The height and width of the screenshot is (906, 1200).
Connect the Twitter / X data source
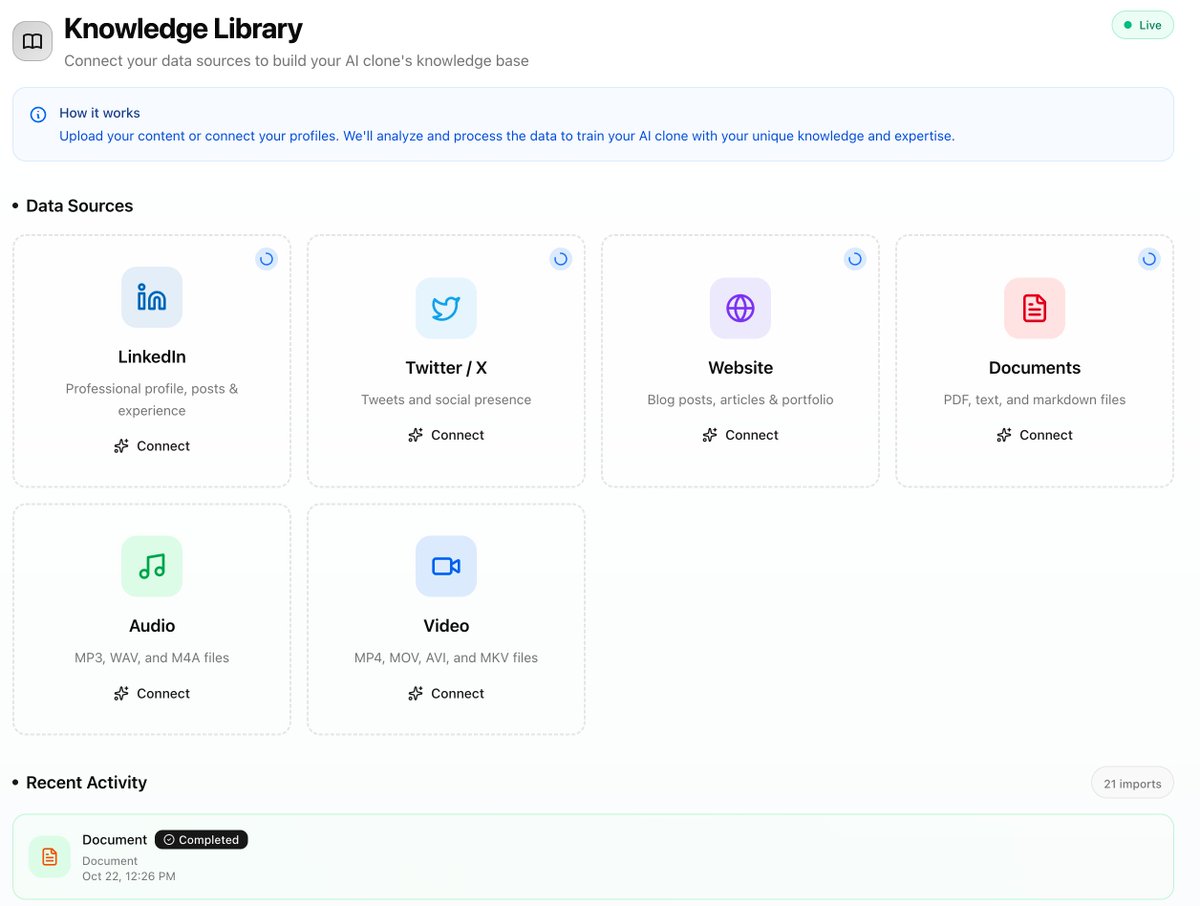point(446,435)
